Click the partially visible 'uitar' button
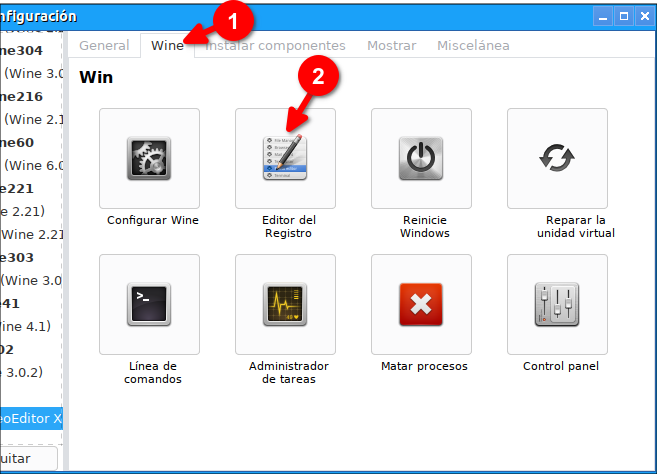The height and width of the screenshot is (474, 657). [28, 458]
